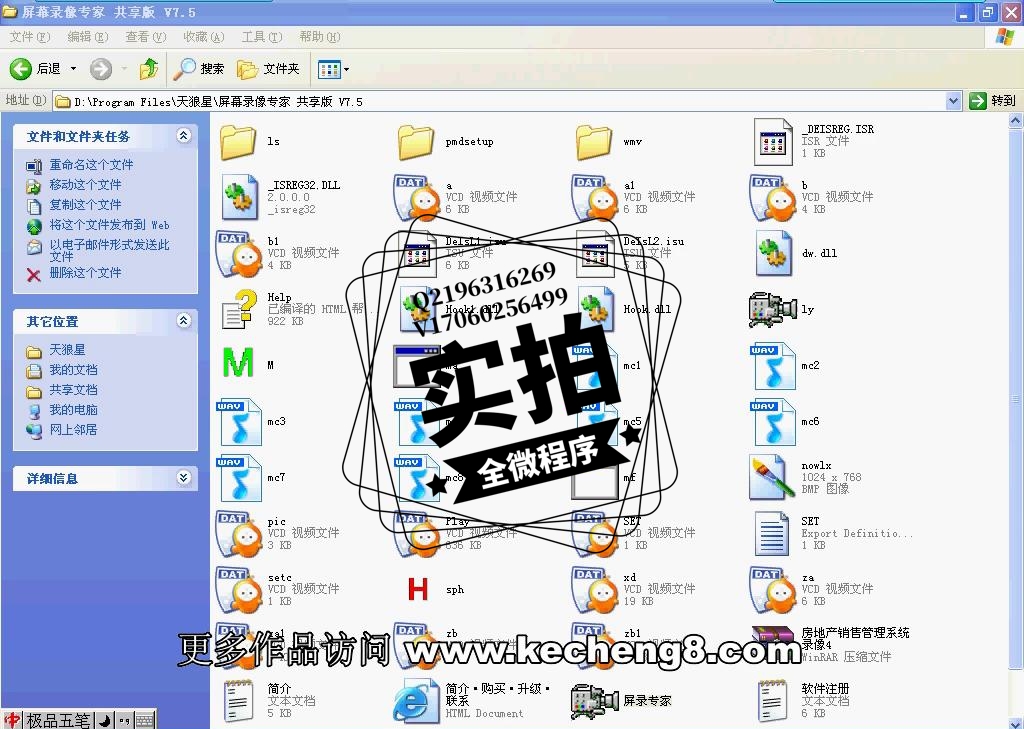1024x729 pixels.
Task: Open the 收藏(A) menu
Action: click(204, 37)
